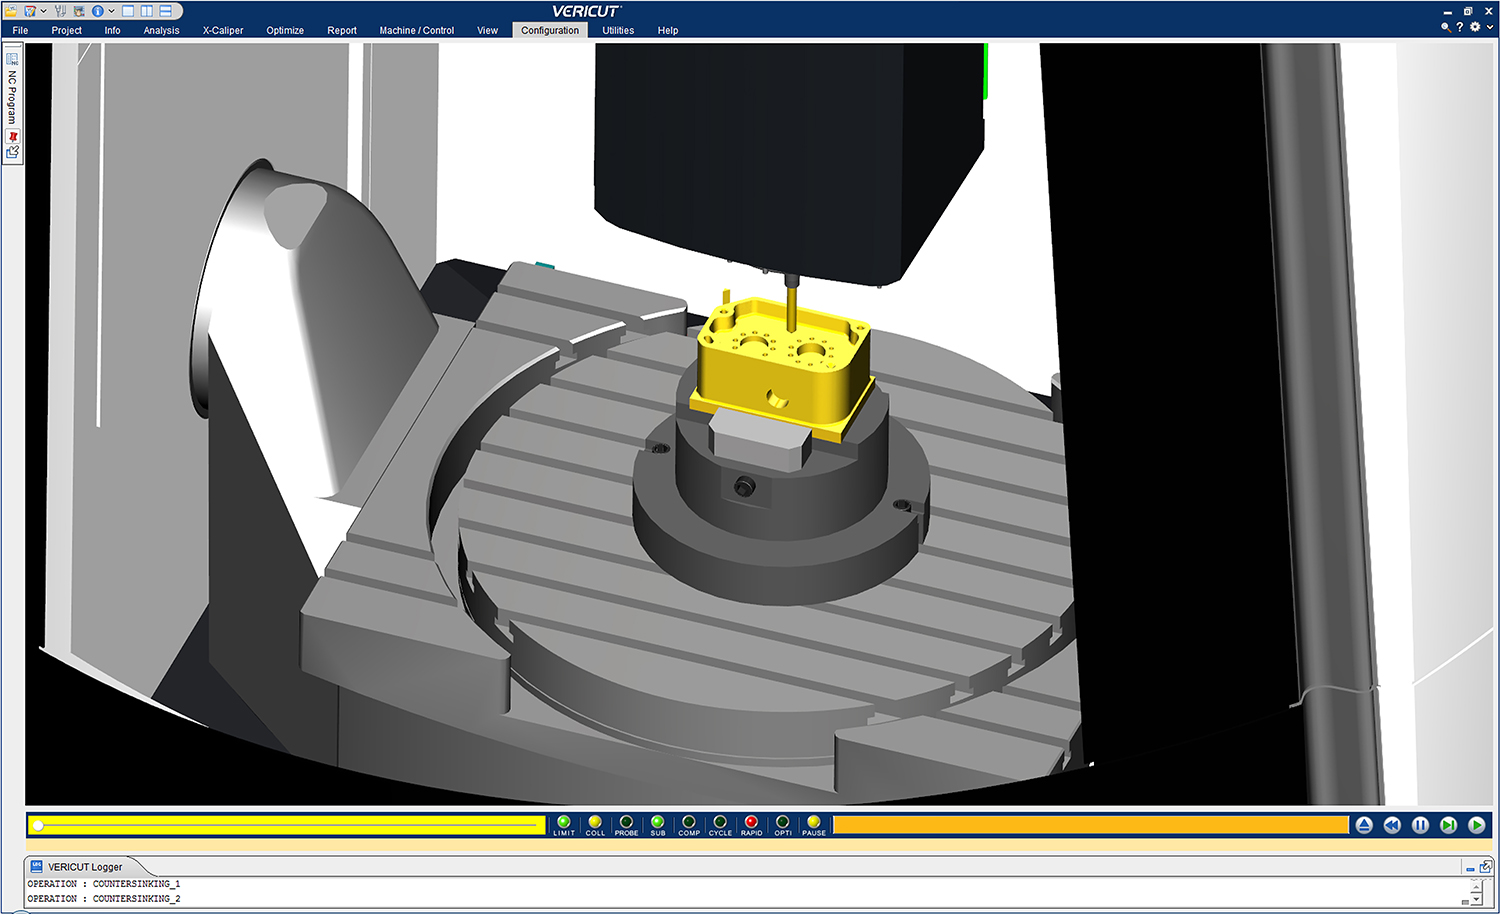Open the X-Caliper menu
The height and width of the screenshot is (914, 1500).
223,31
